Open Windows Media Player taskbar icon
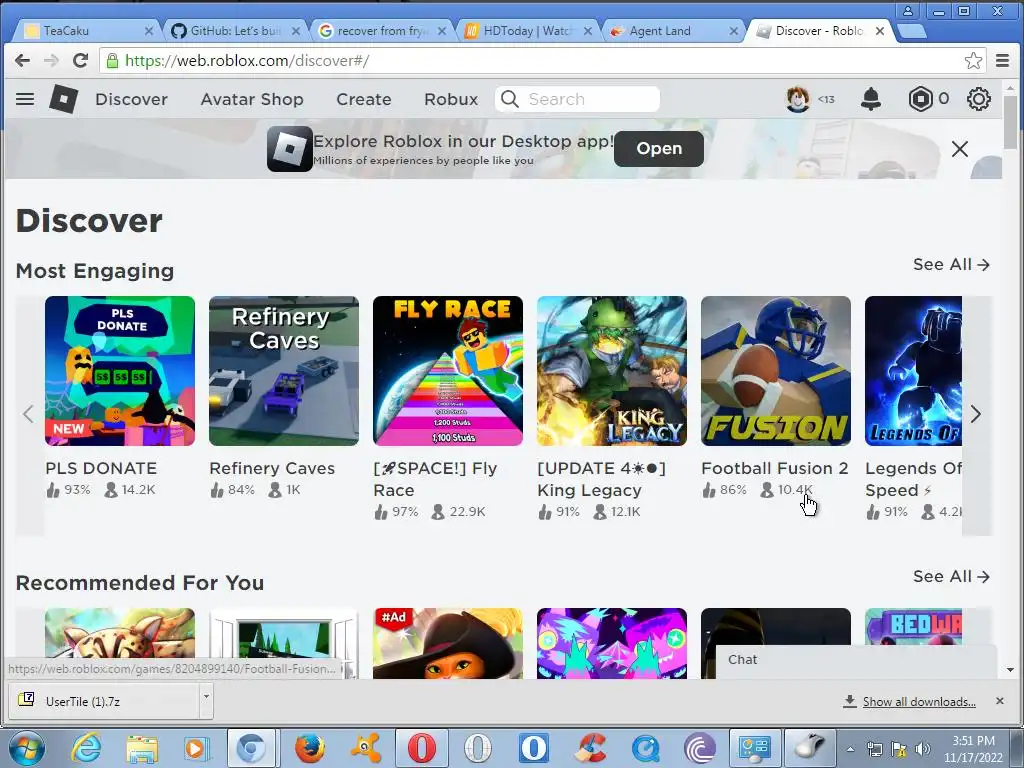 coord(196,748)
